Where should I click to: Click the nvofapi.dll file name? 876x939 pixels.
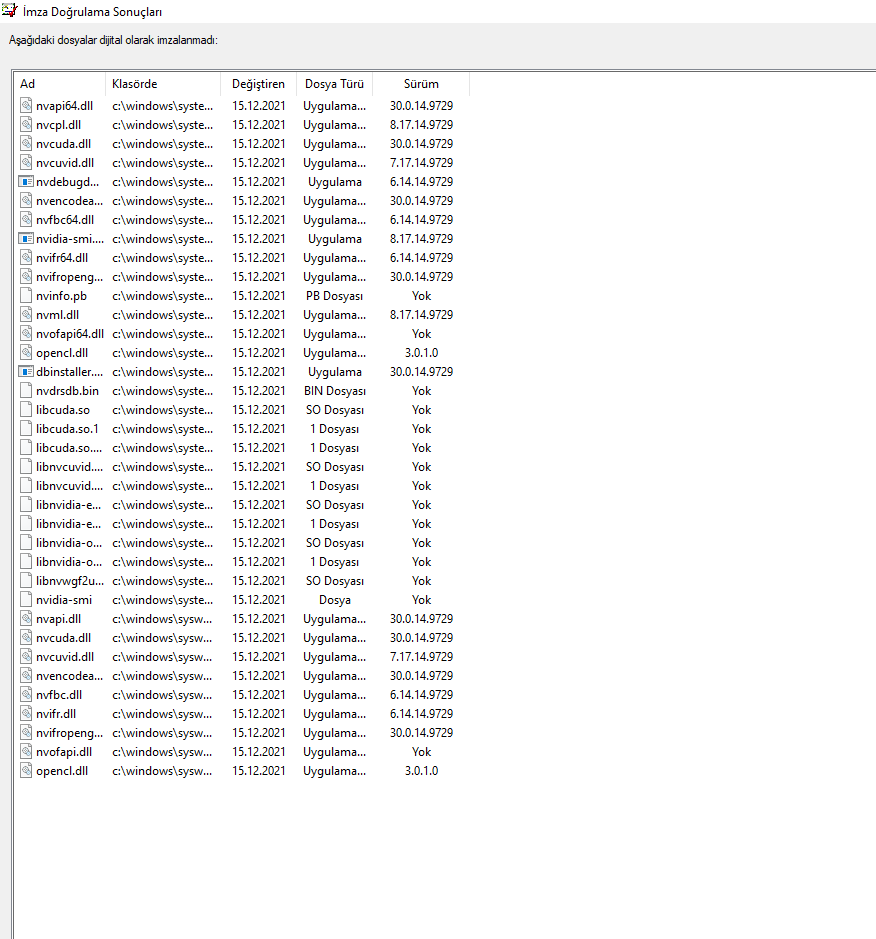pos(64,752)
